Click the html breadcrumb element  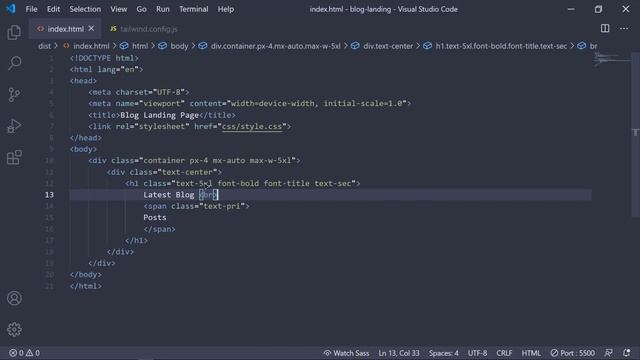point(134,46)
